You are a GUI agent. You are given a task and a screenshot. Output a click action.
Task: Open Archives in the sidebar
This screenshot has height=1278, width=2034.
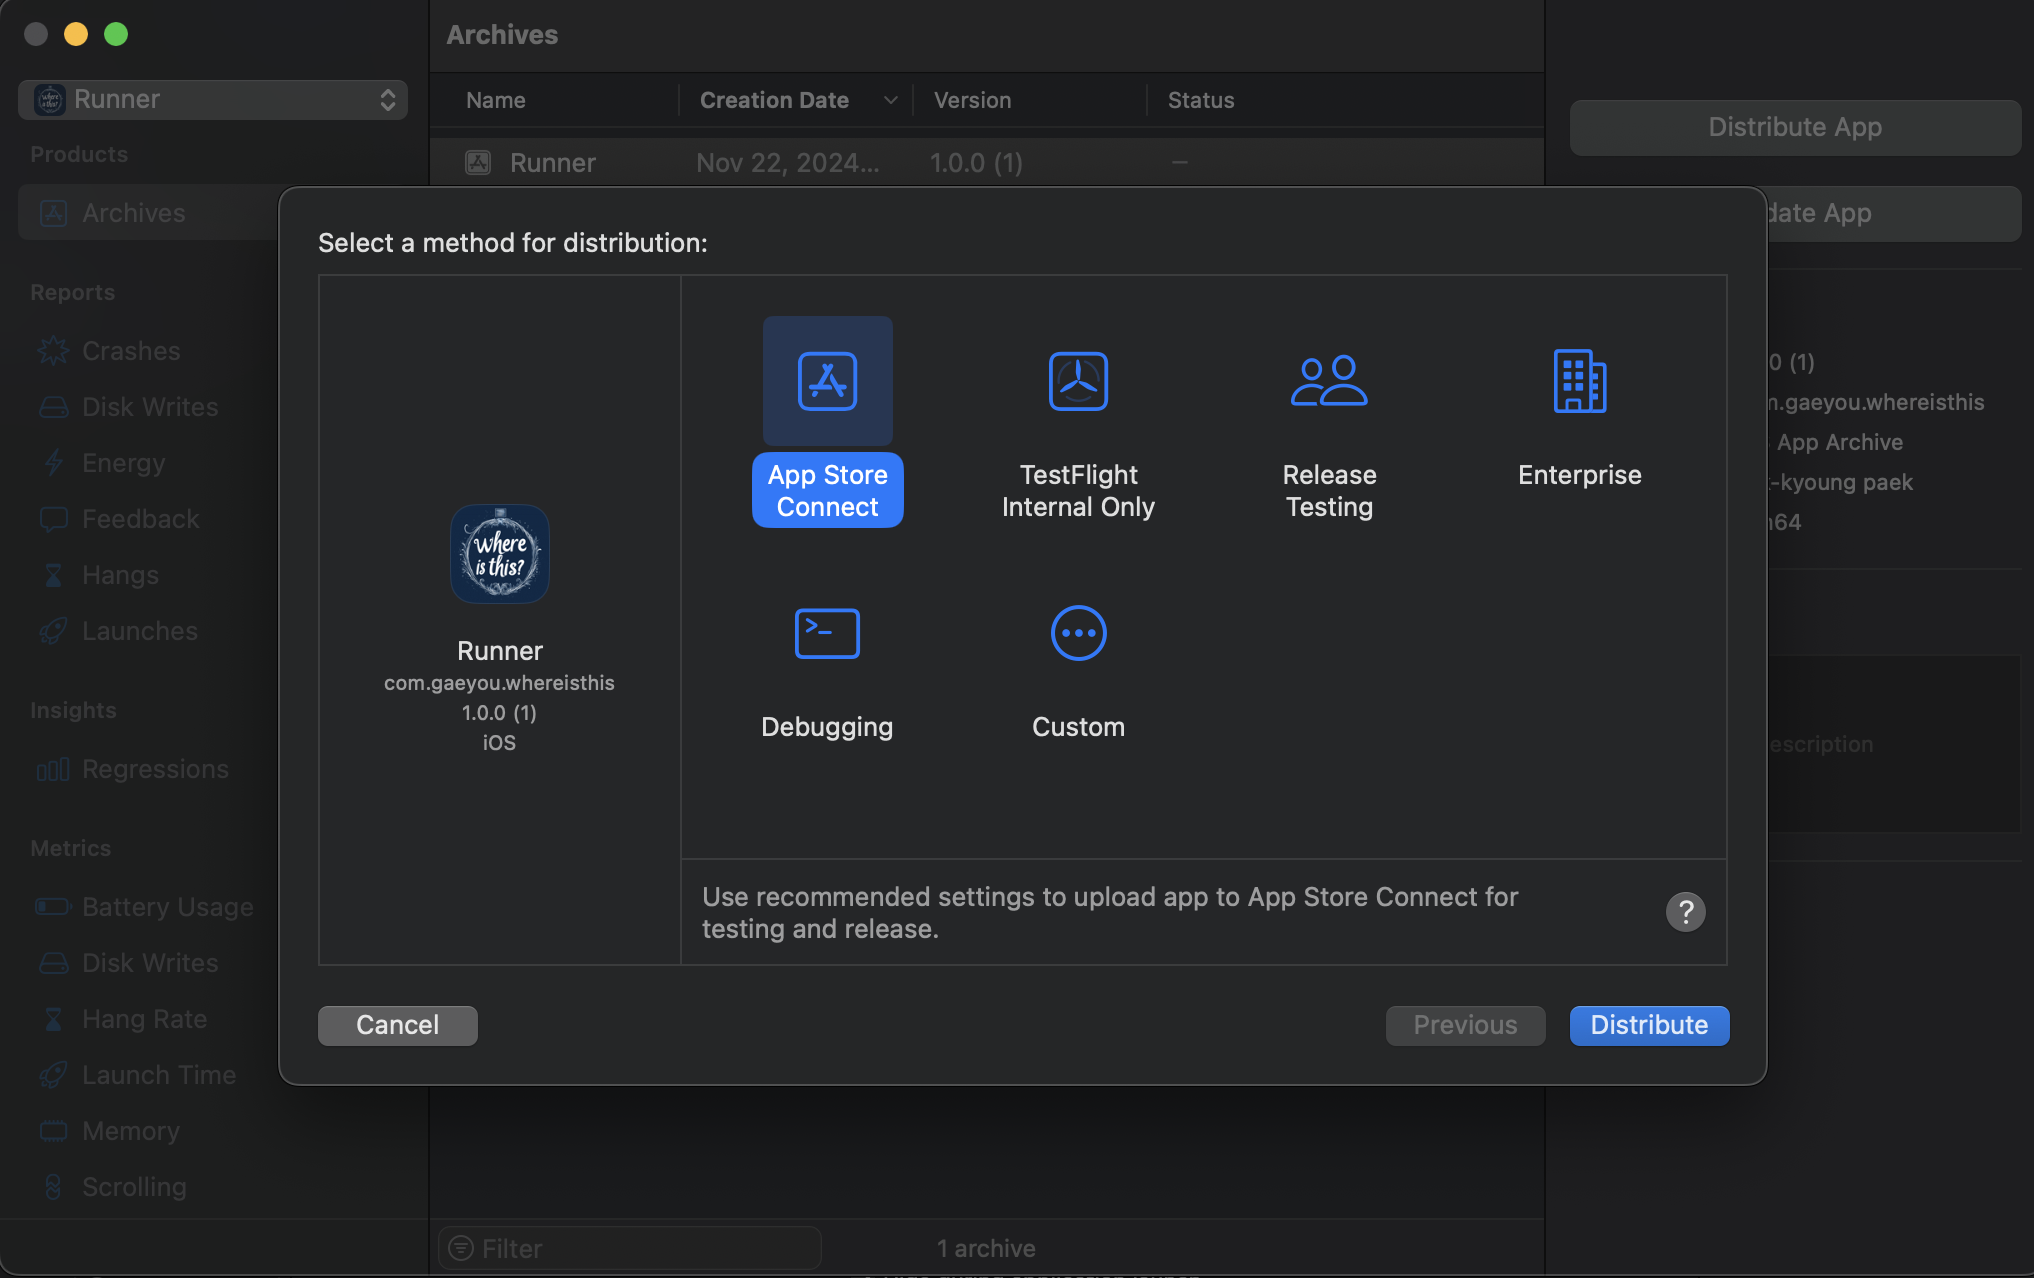pos(133,213)
